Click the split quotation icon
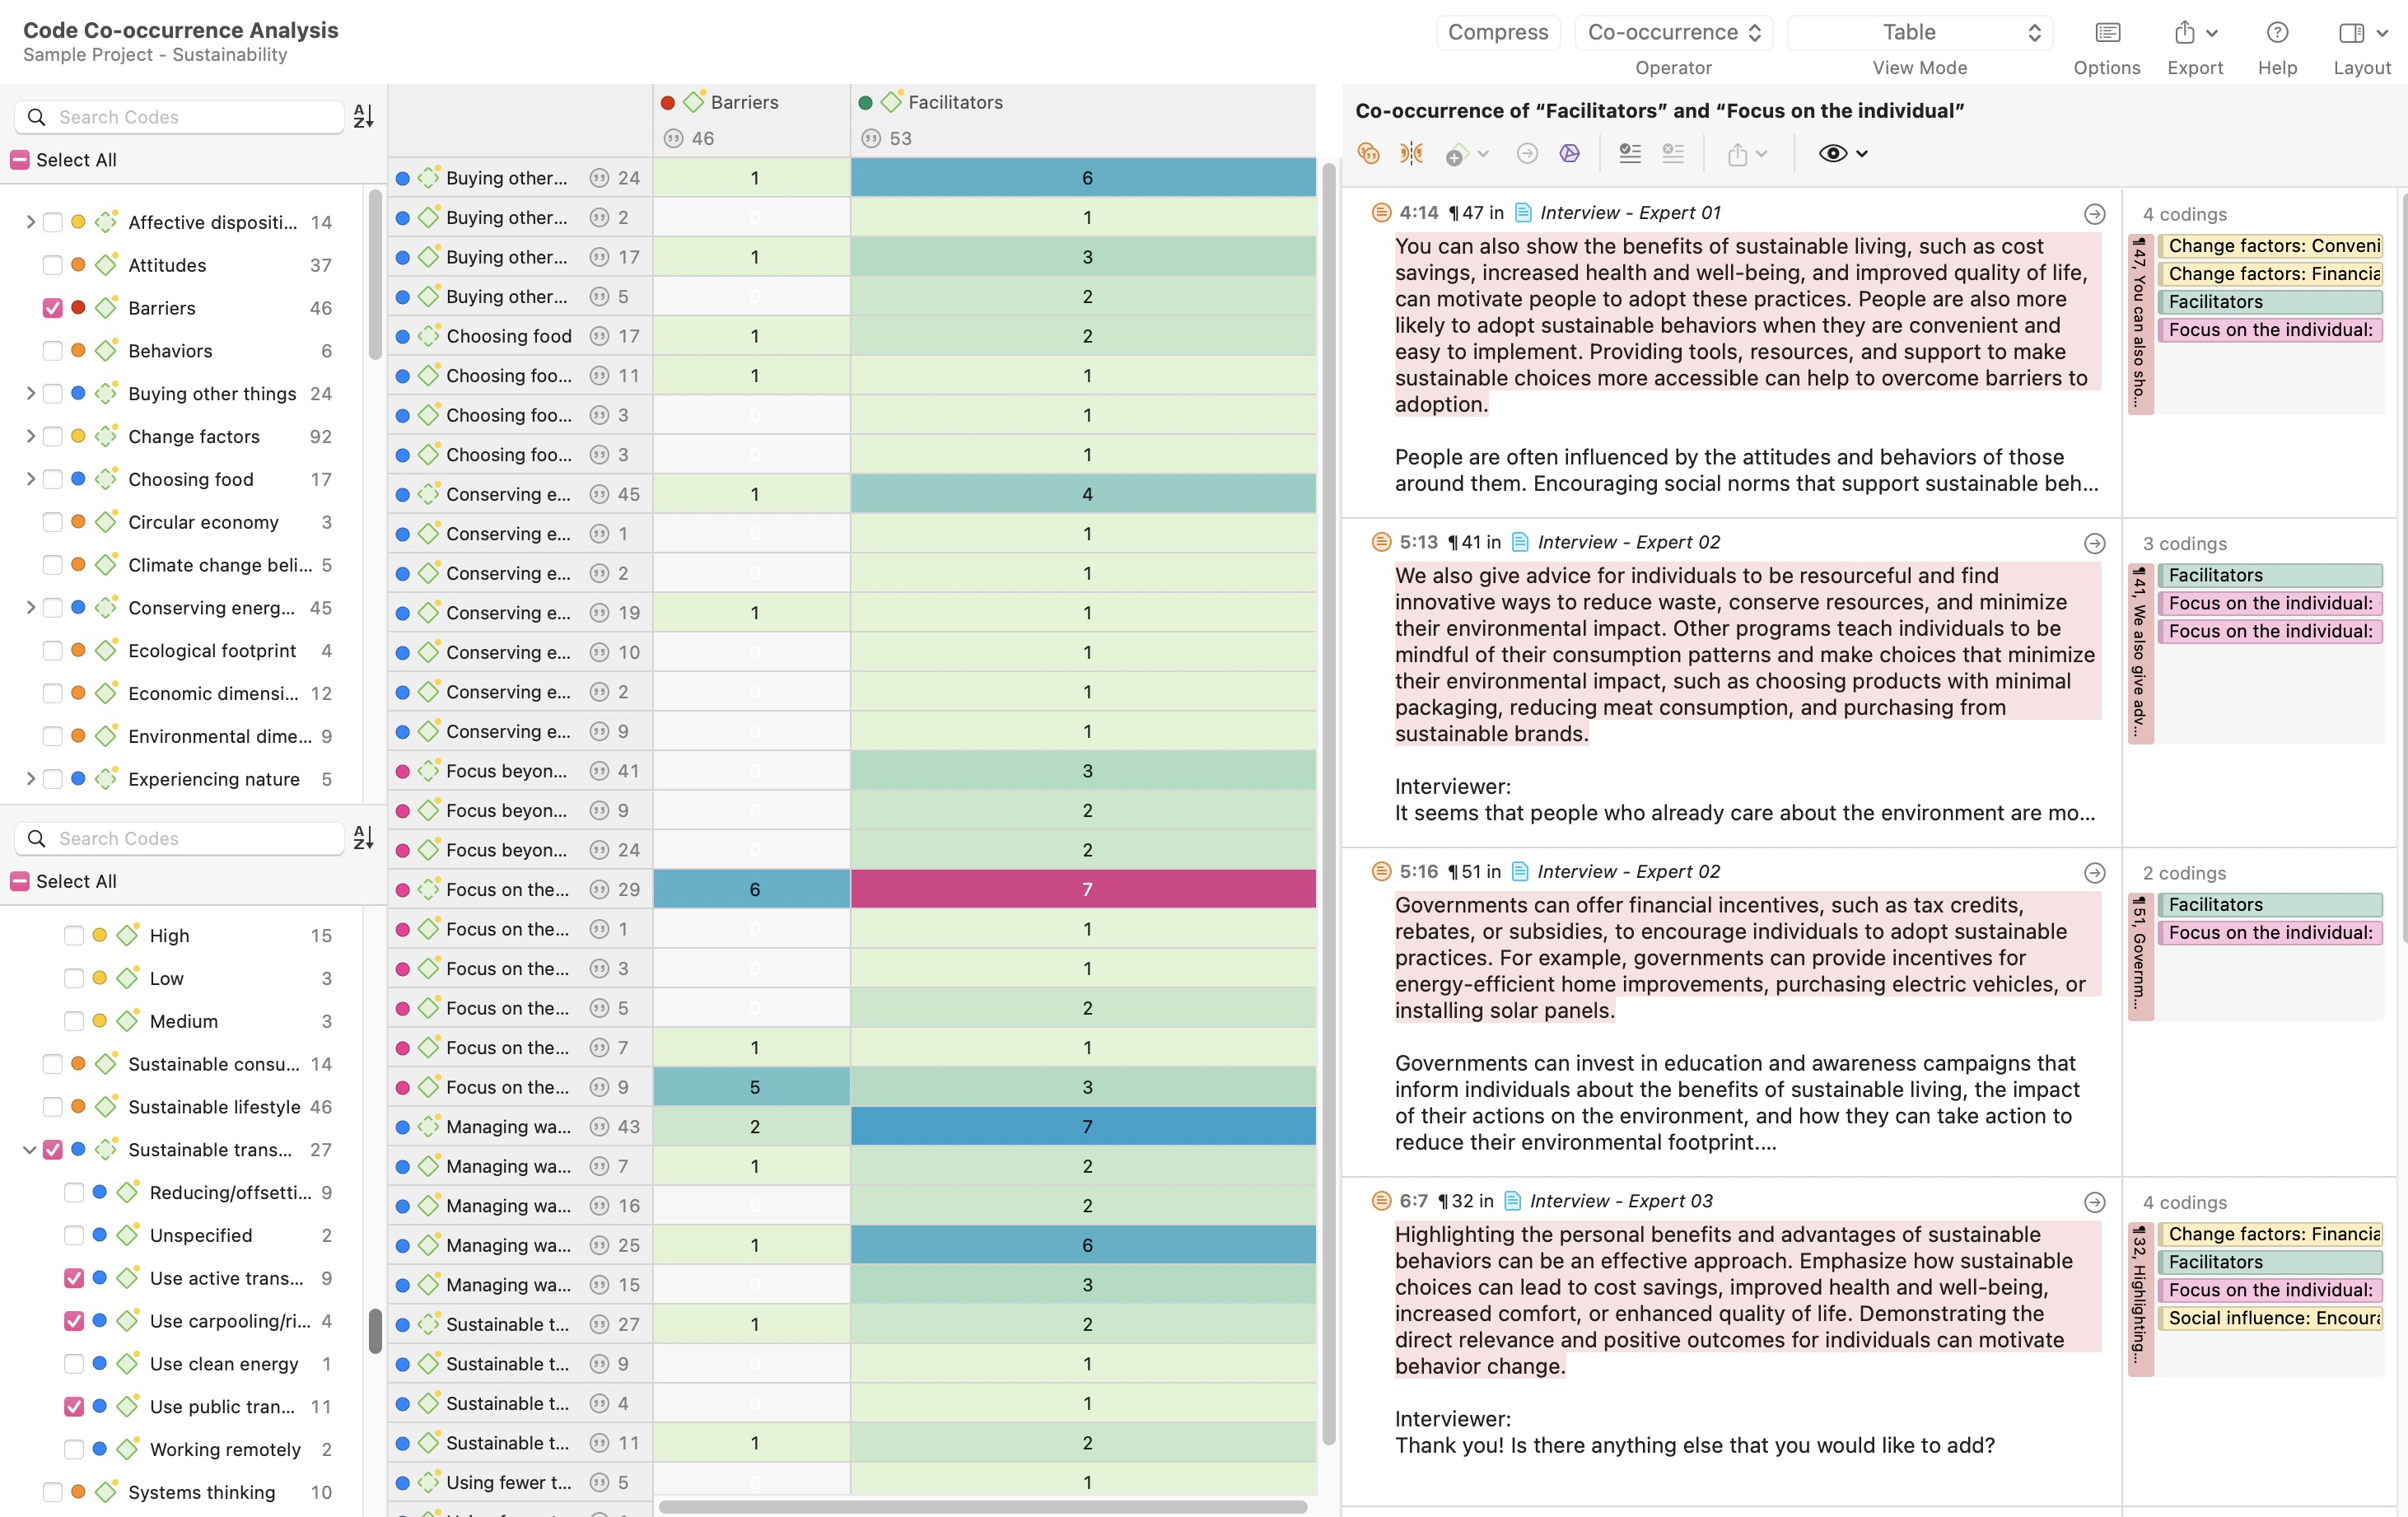 (1411, 153)
